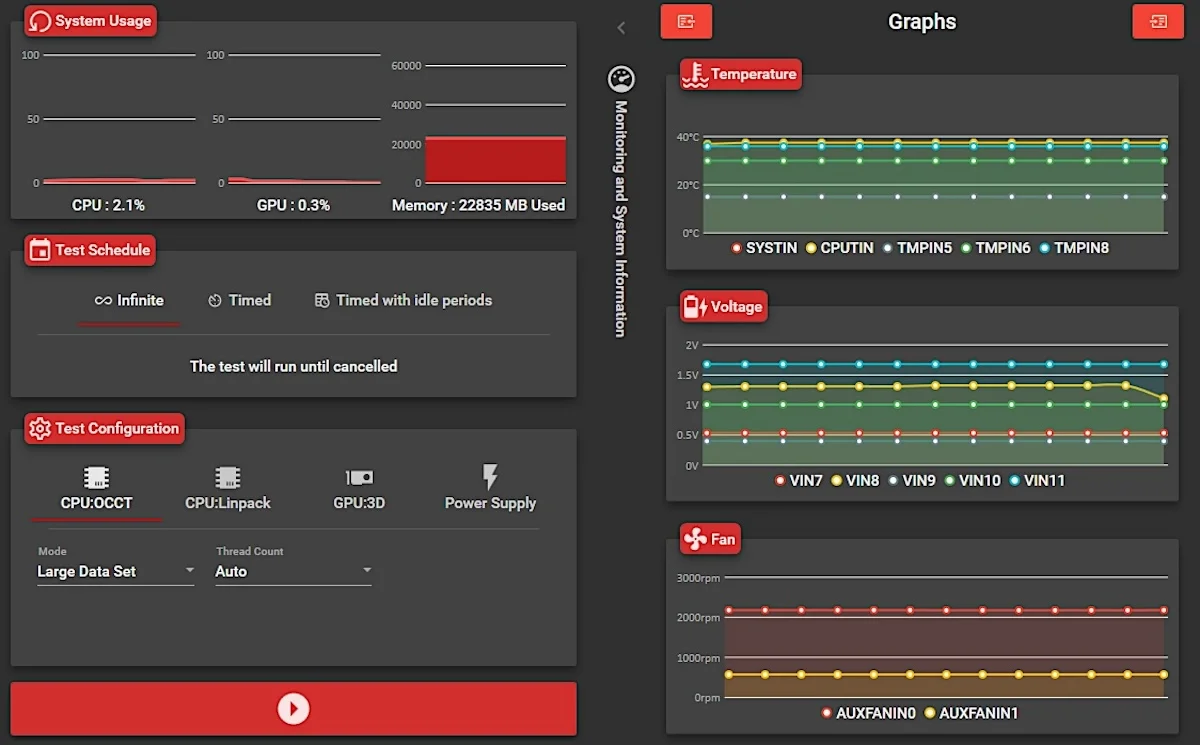Click the left red Graphs panel button
Image resolution: width=1200 pixels, height=745 pixels.
pos(686,21)
